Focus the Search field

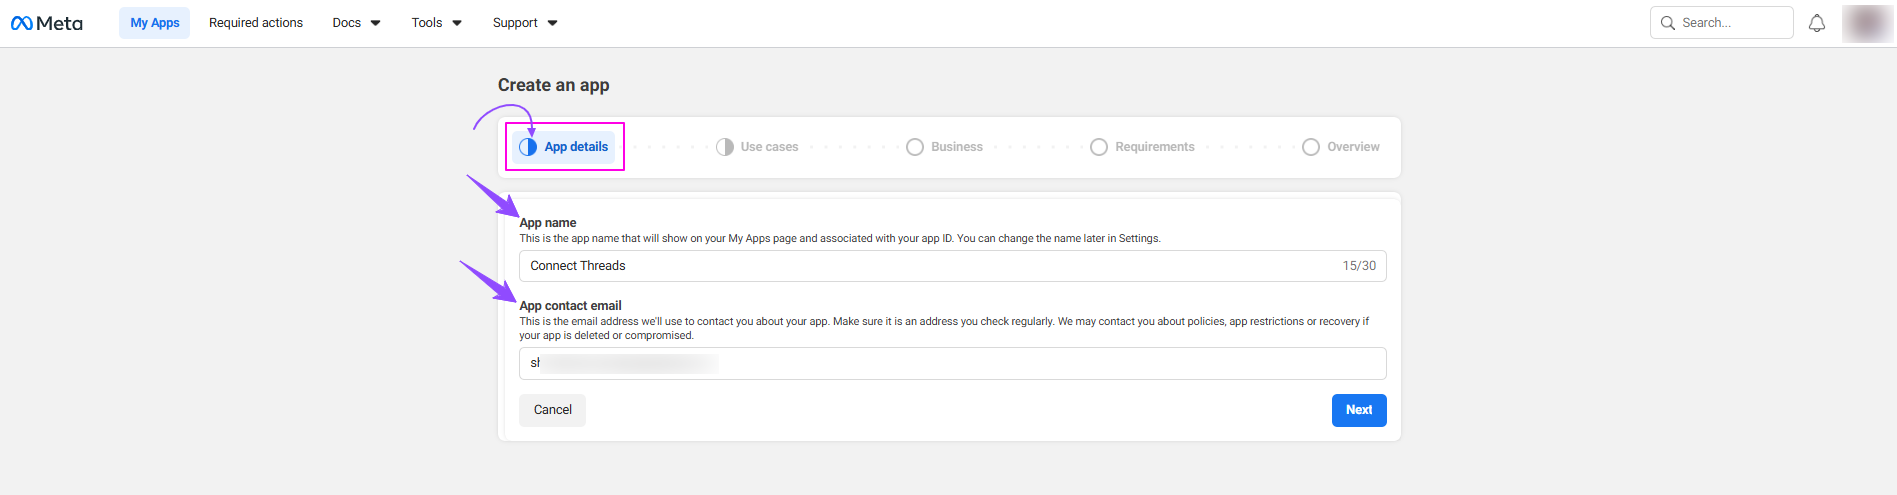[x=1722, y=23]
